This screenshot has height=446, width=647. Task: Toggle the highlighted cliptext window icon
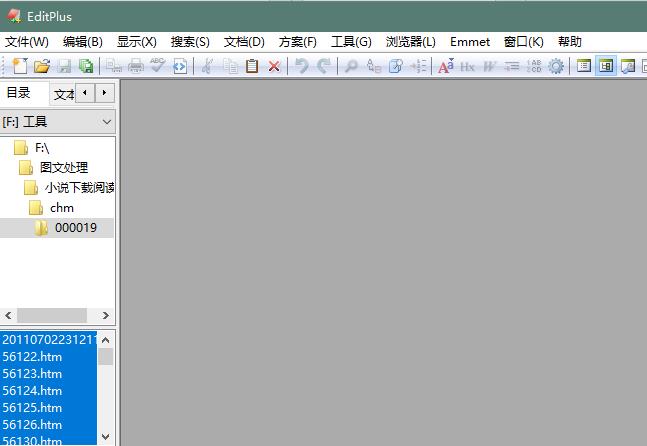tap(606, 66)
